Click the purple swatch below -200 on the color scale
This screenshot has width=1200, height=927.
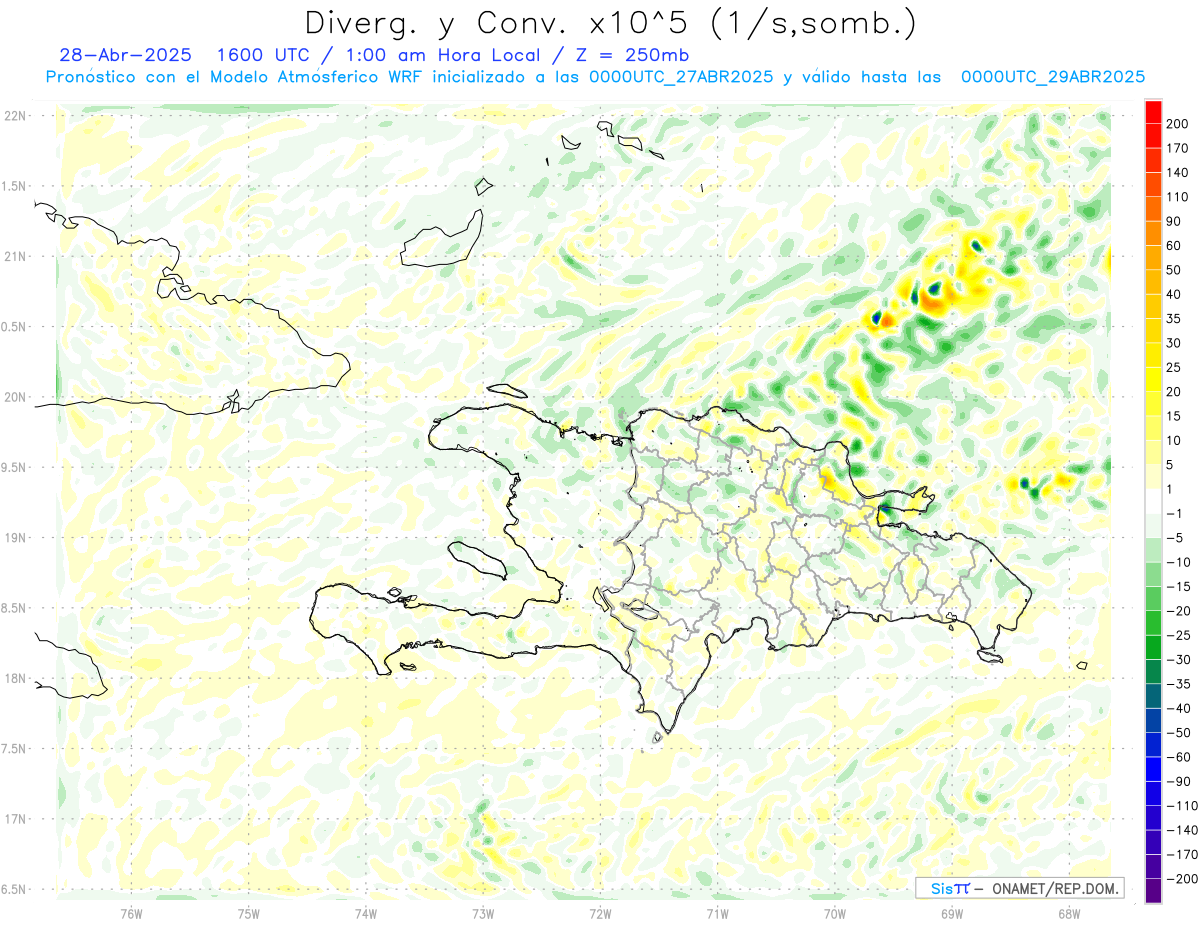tap(1153, 891)
